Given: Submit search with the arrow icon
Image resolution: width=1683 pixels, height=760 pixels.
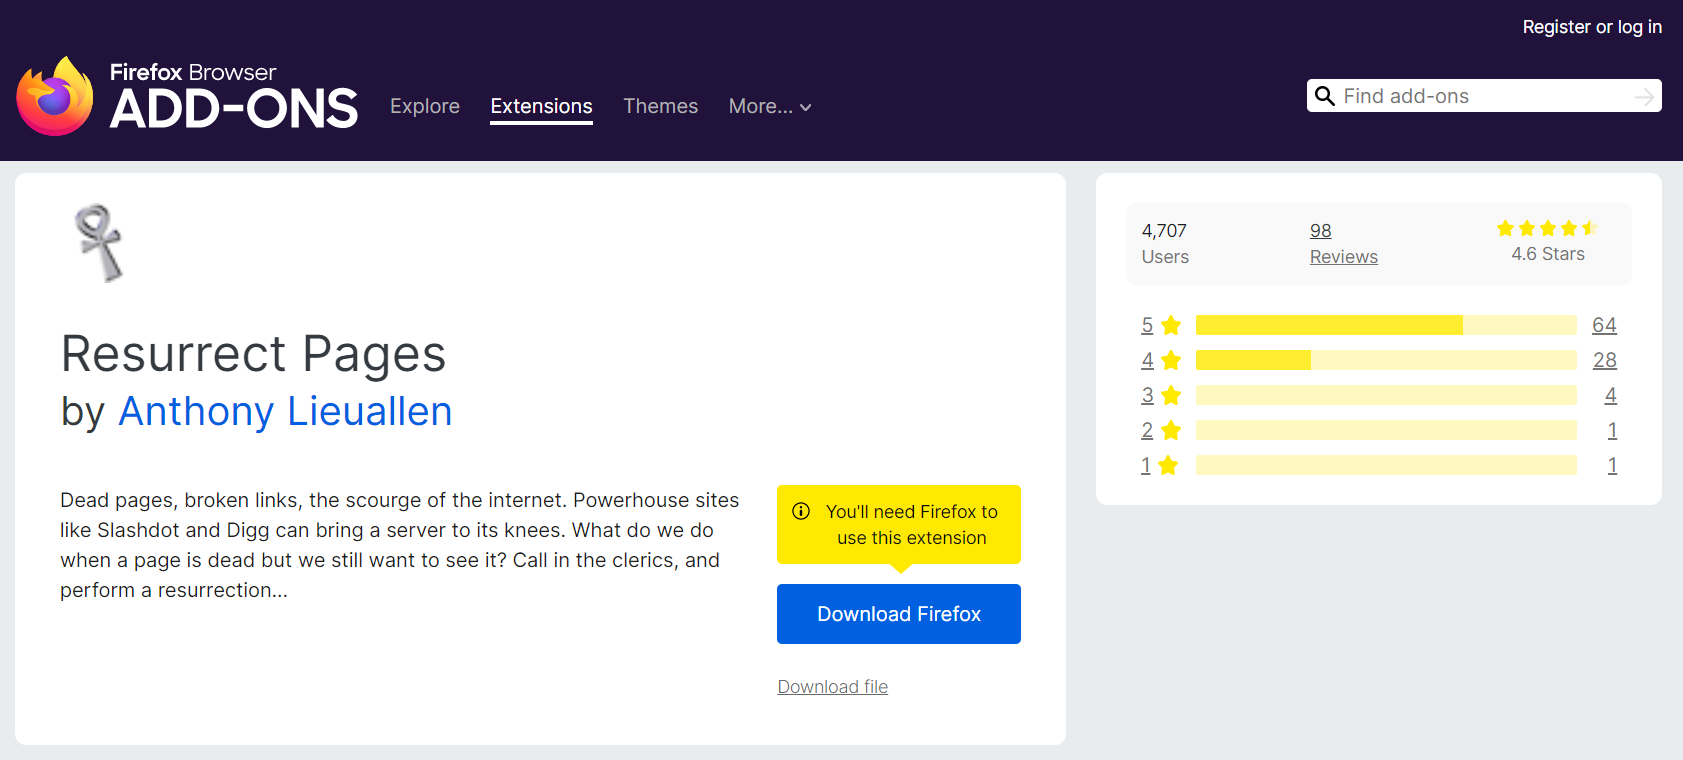Looking at the screenshot, I should pos(1644,96).
